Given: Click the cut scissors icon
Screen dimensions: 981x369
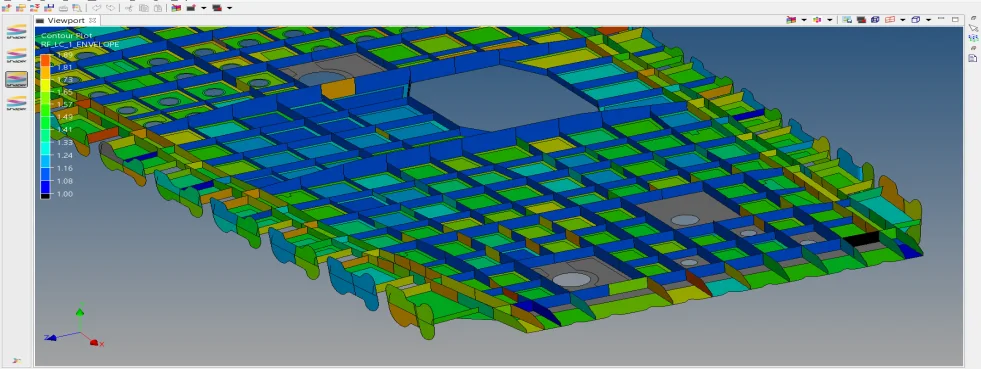Looking at the screenshot, I should click(x=129, y=8).
